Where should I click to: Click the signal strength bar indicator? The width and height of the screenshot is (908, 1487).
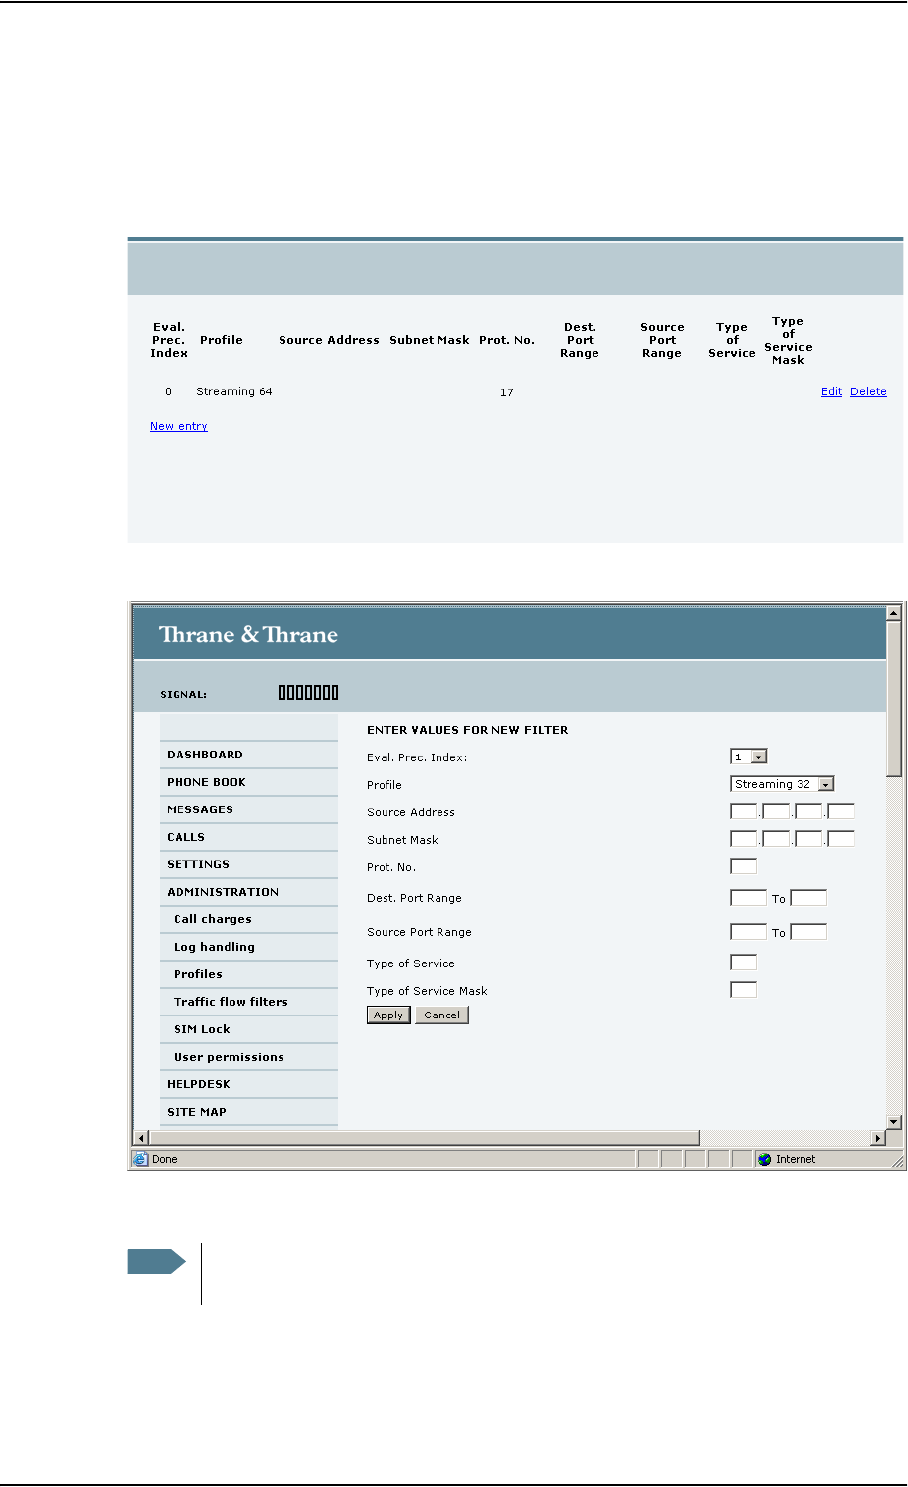click(x=308, y=692)
